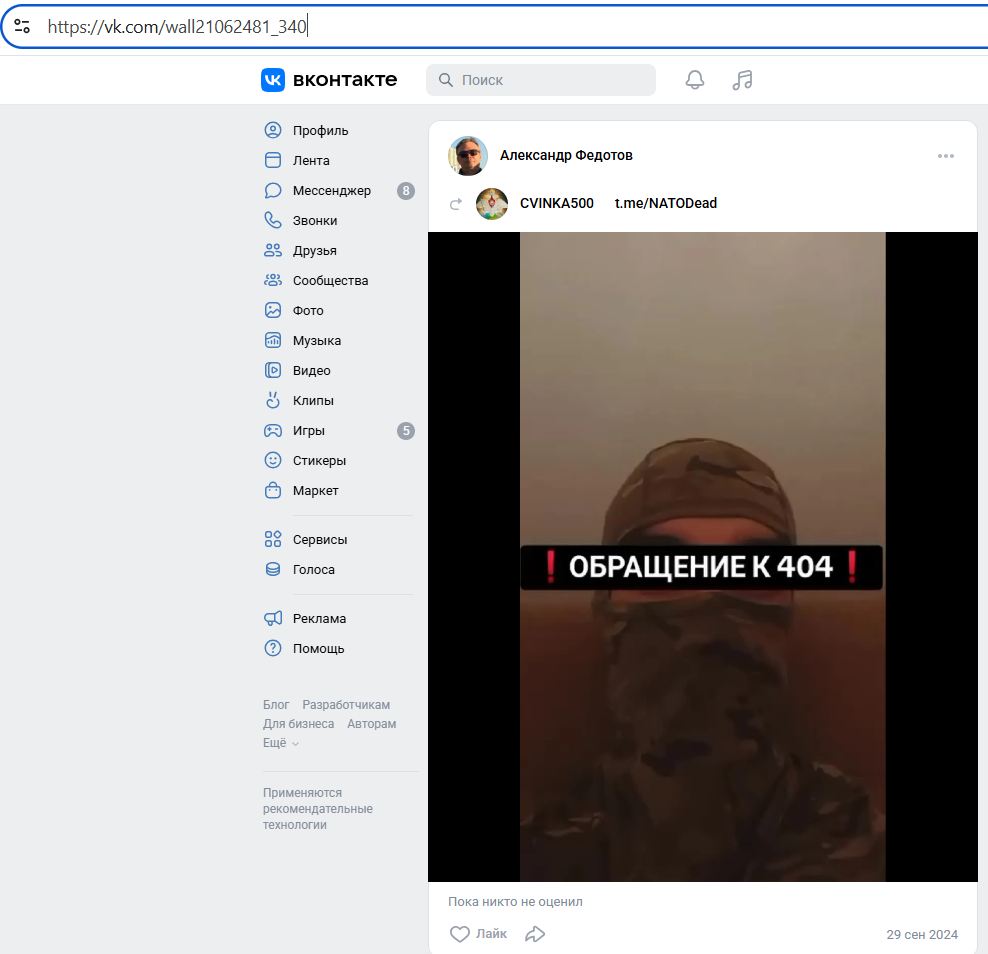
Task: Click the share arrow below the post
Action: point(535,933)
